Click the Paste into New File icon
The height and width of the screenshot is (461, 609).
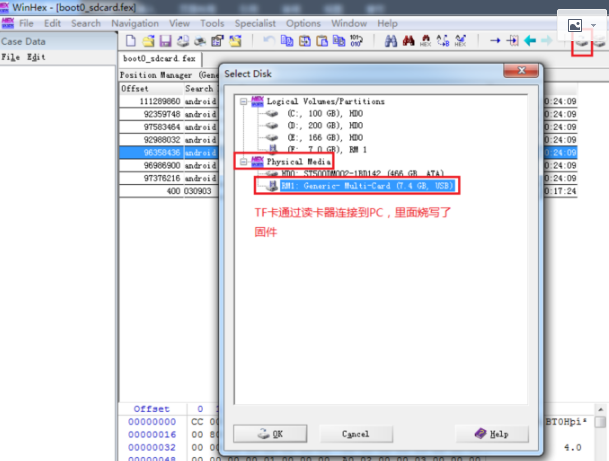pos(322,40)
